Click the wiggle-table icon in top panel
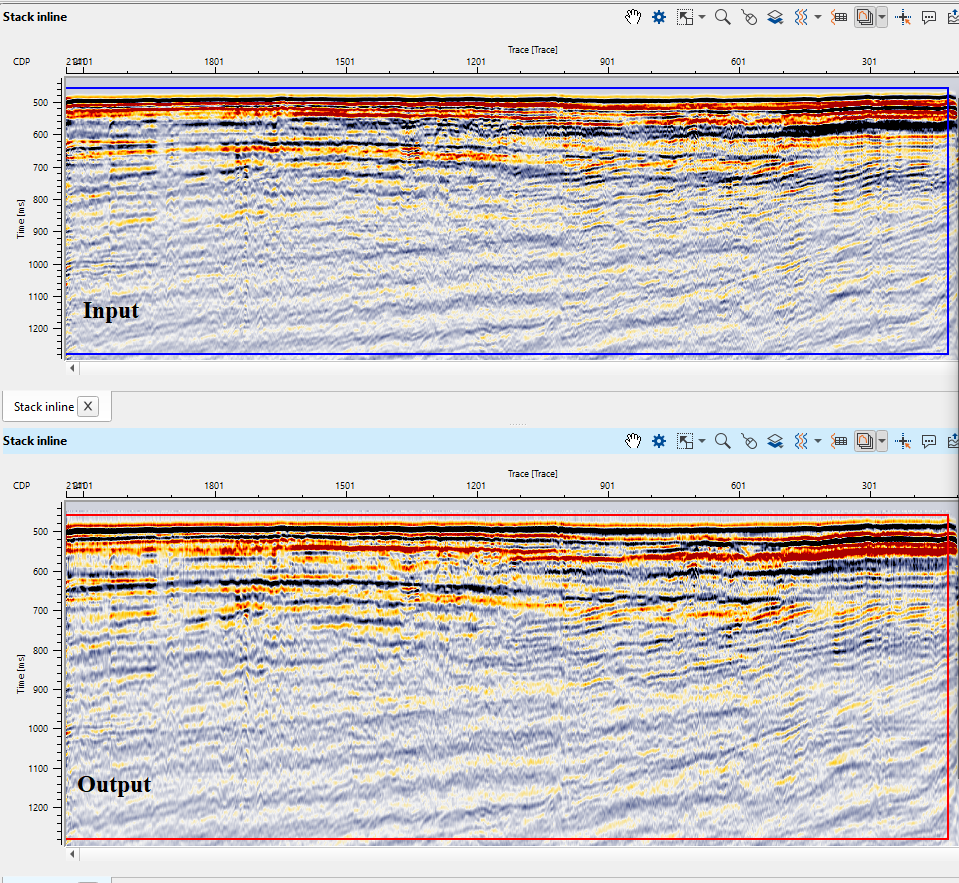This screenshot has width=959, height=883. [x=840, y=17]
